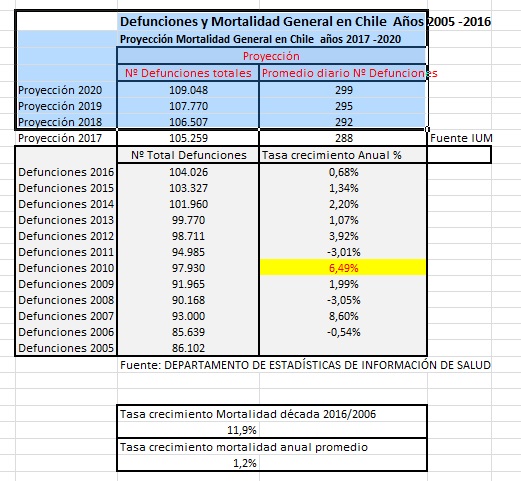
Task: Click the subtitle 'Proyección Mortalidad General en Chile años 2017 -2020'
Action: click(260, 39)
